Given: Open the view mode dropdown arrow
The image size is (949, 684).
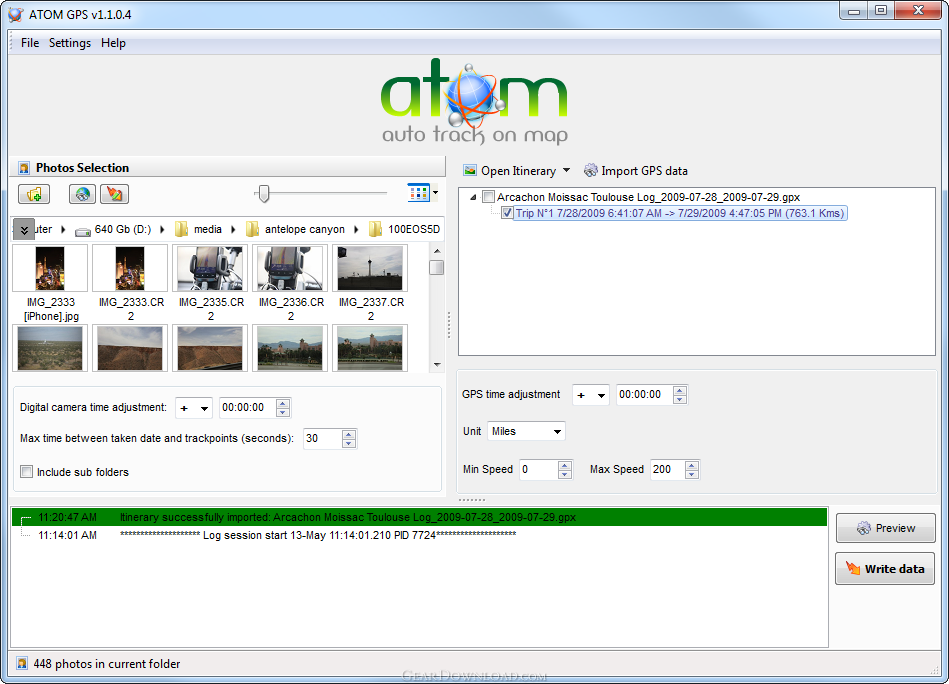Looking at the screenshot, I should (x=435, y=193).
